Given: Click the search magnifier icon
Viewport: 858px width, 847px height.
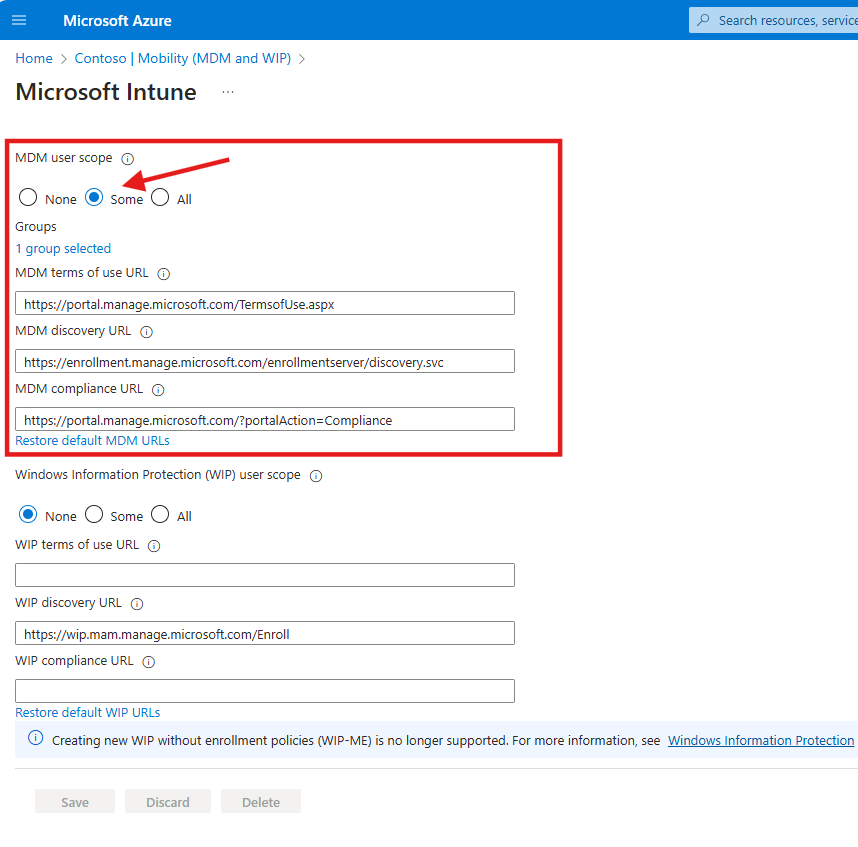Looking at the screenshot, I should coord(704,20).
